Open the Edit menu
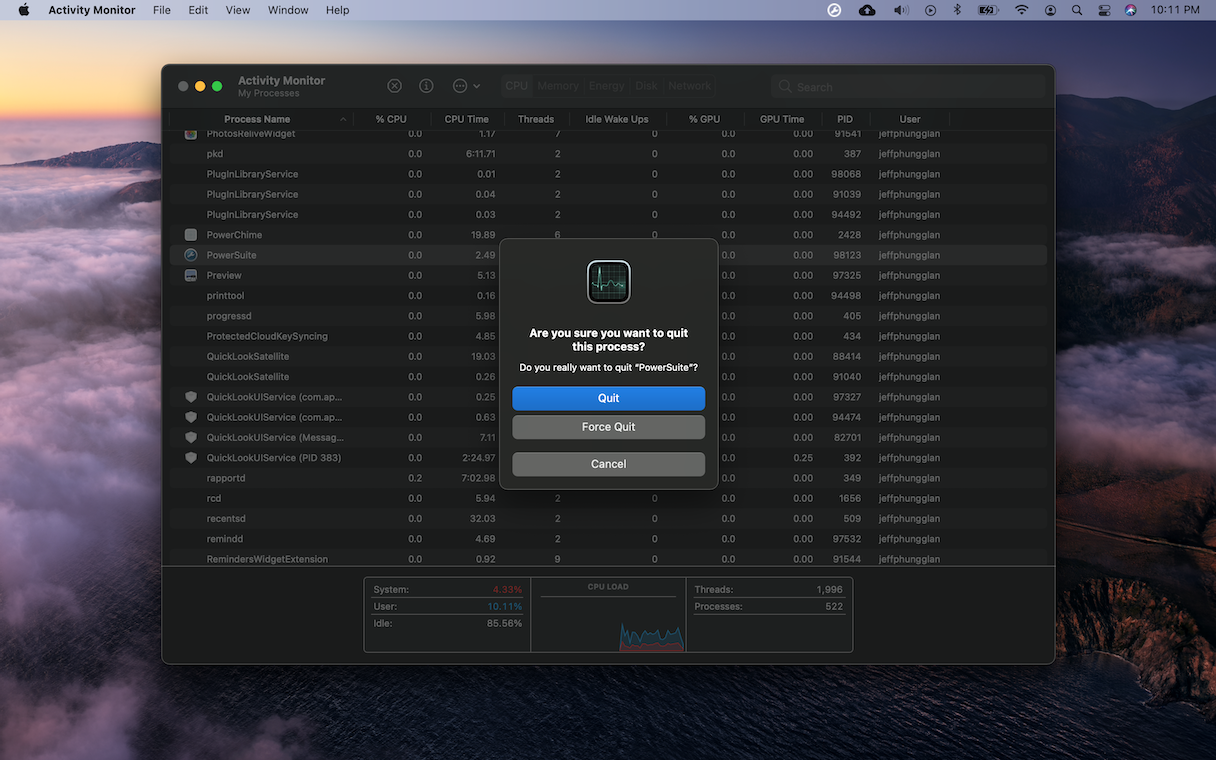 (x=199, y=10)
